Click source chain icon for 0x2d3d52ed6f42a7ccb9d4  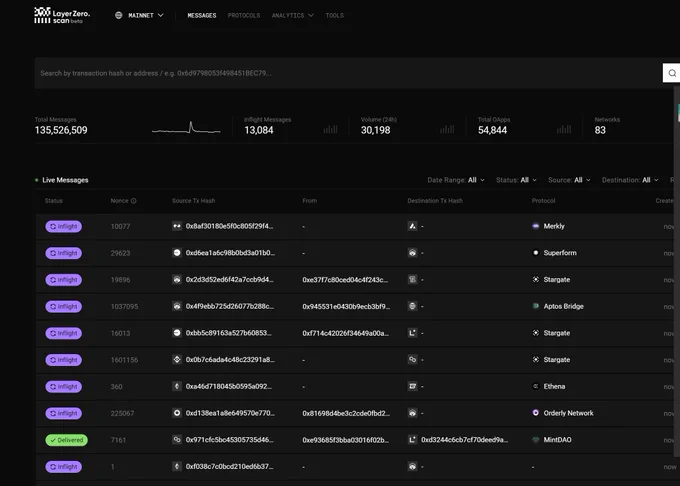tap(177, 280)
